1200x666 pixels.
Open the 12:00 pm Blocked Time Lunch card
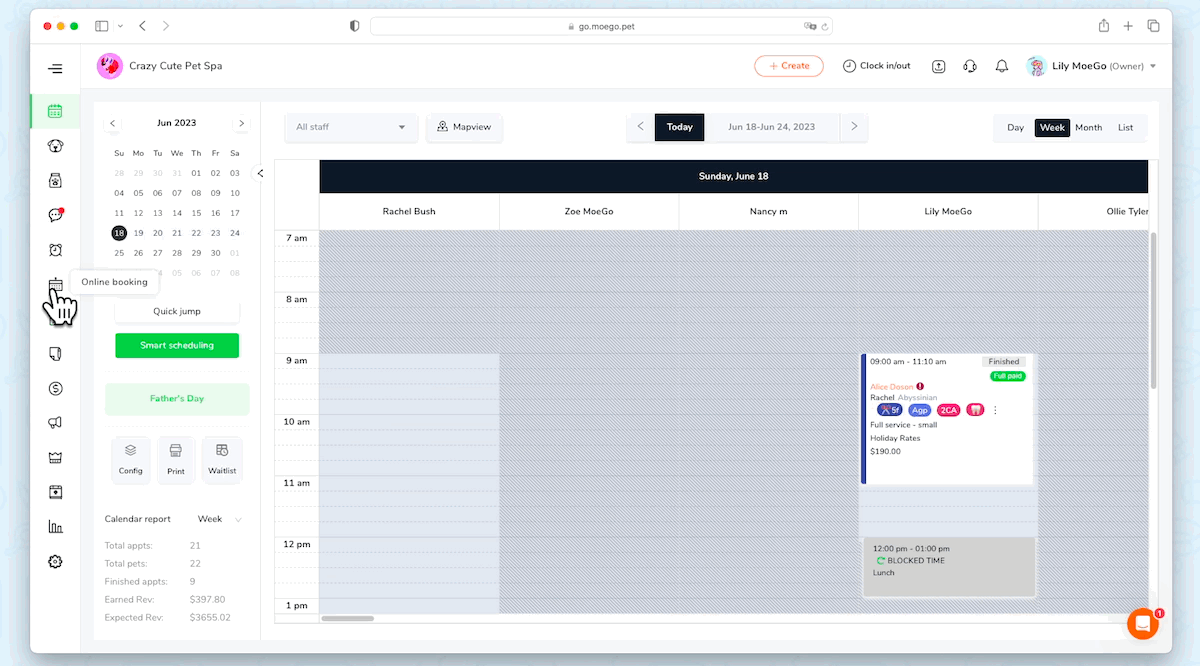point(949,567)
